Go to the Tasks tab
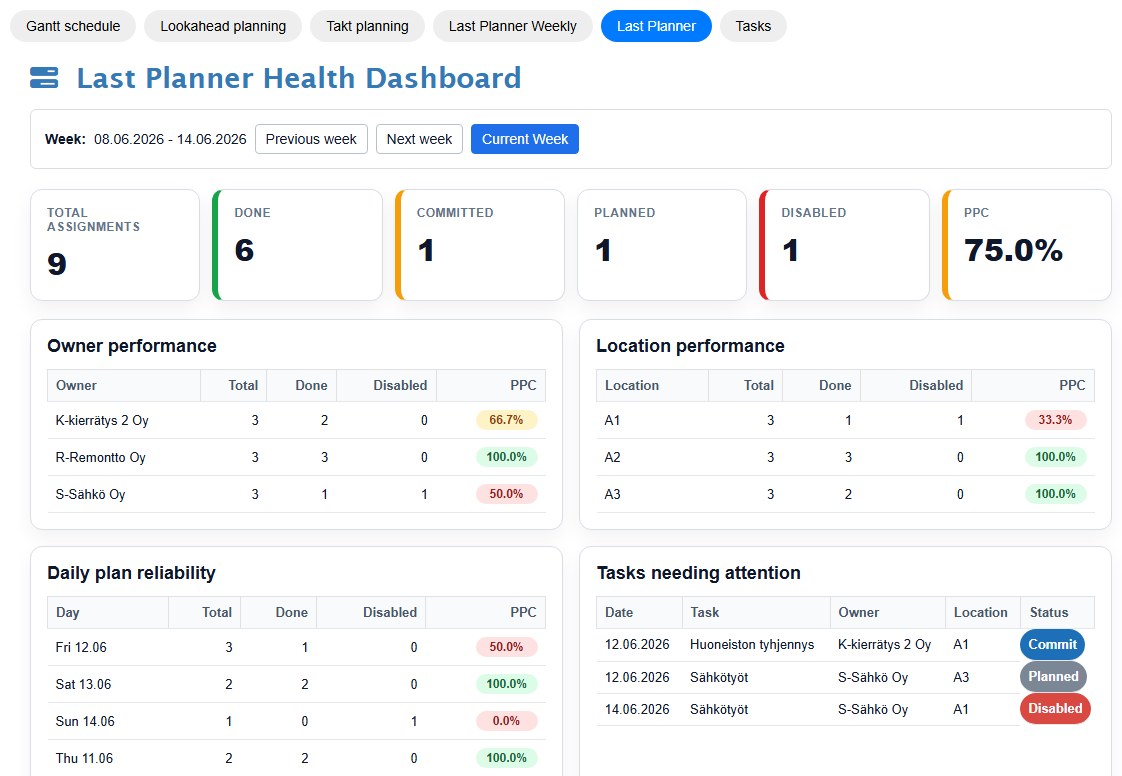This screenshot has height=776, width=1122. point(753,26)
